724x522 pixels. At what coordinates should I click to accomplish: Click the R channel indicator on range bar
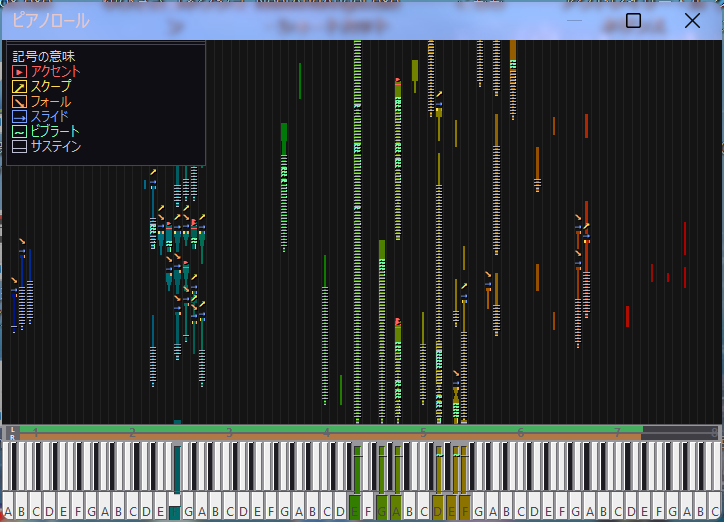click(13, 436)
